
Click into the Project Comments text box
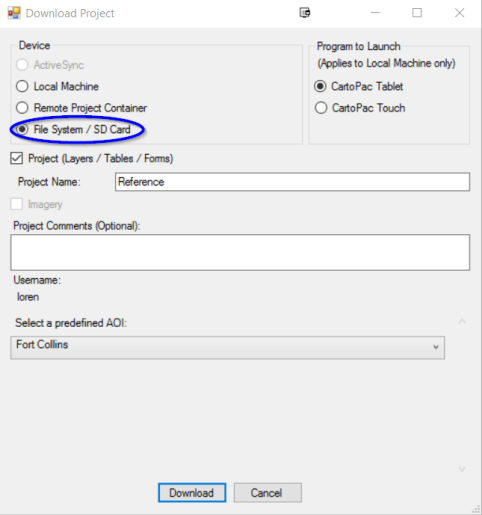[x=240, y=252]
